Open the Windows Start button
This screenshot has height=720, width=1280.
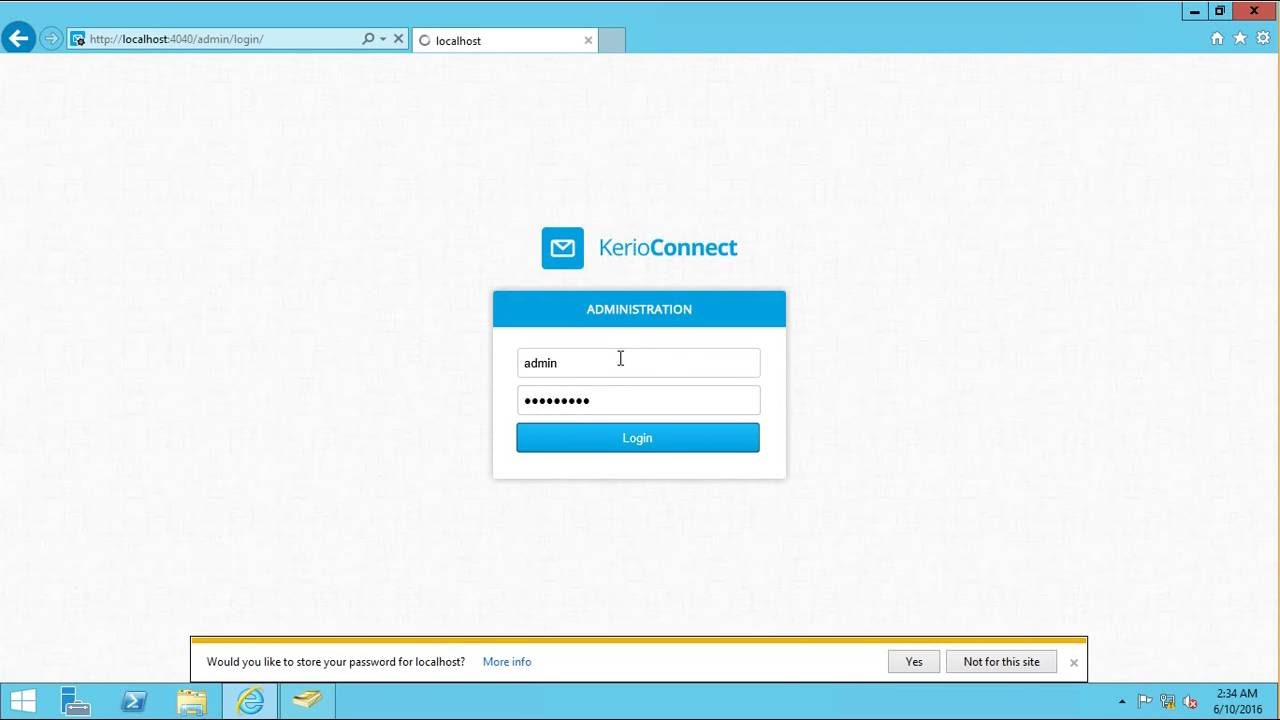23,701
